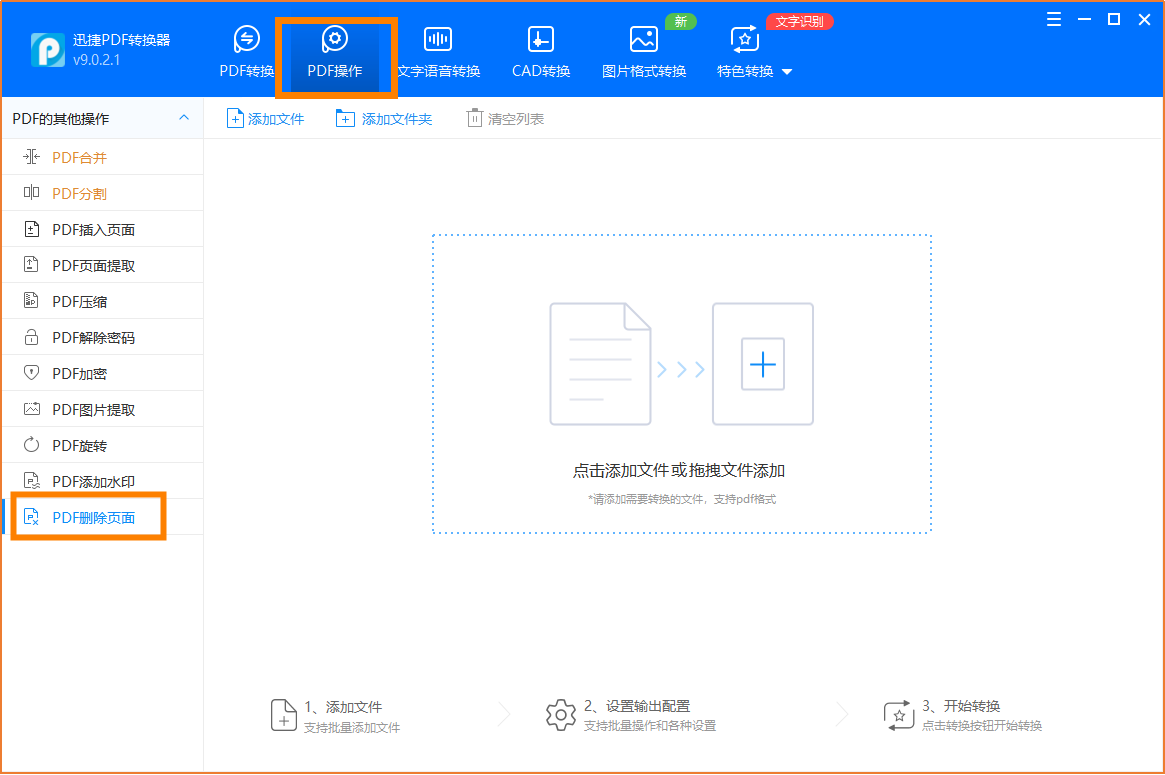Expand the 特色转换 dropdown arrow
Screen dimensions: 1165x775
[788, 72]
